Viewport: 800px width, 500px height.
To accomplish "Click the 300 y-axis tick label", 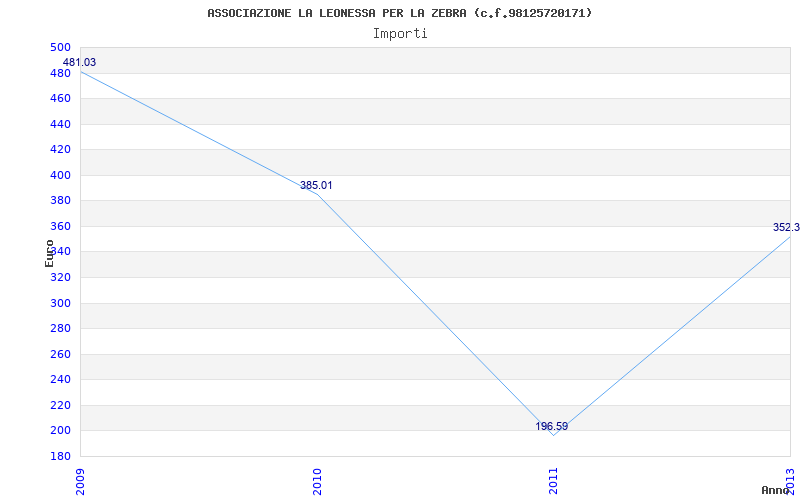I will (60, 303).
